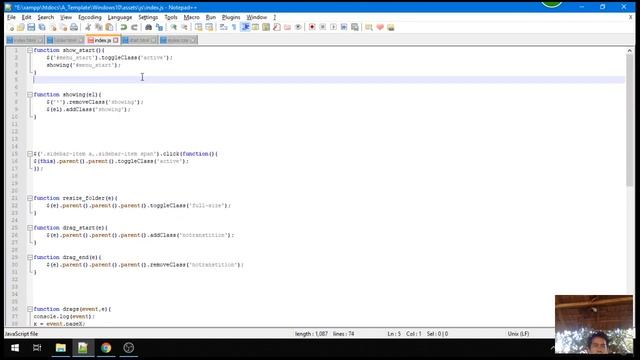This screenshot has height=360, width=640.
Task: Toggle the Function List panel
Action: [x=277, y=27]
